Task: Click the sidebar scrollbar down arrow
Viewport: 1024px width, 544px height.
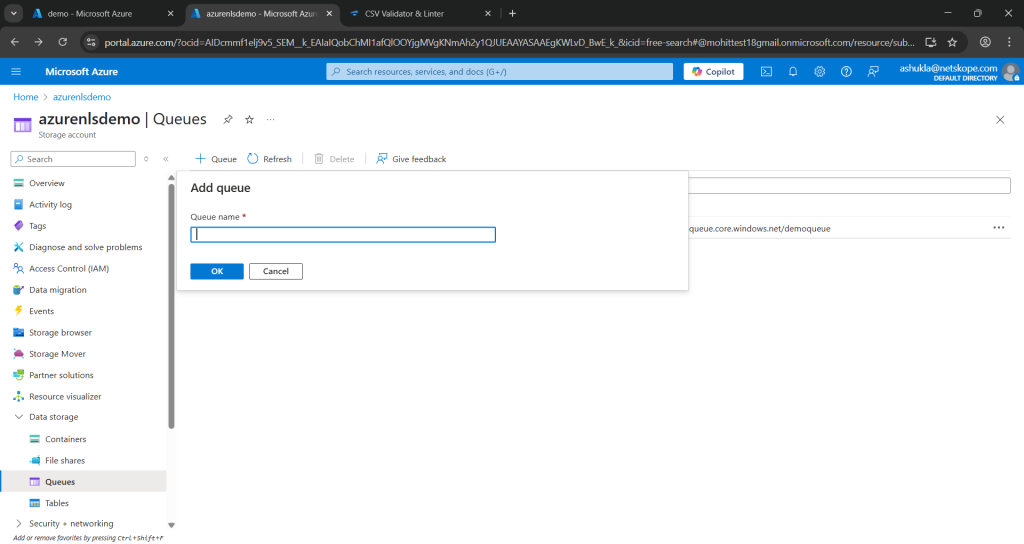Action: point(172,525)
